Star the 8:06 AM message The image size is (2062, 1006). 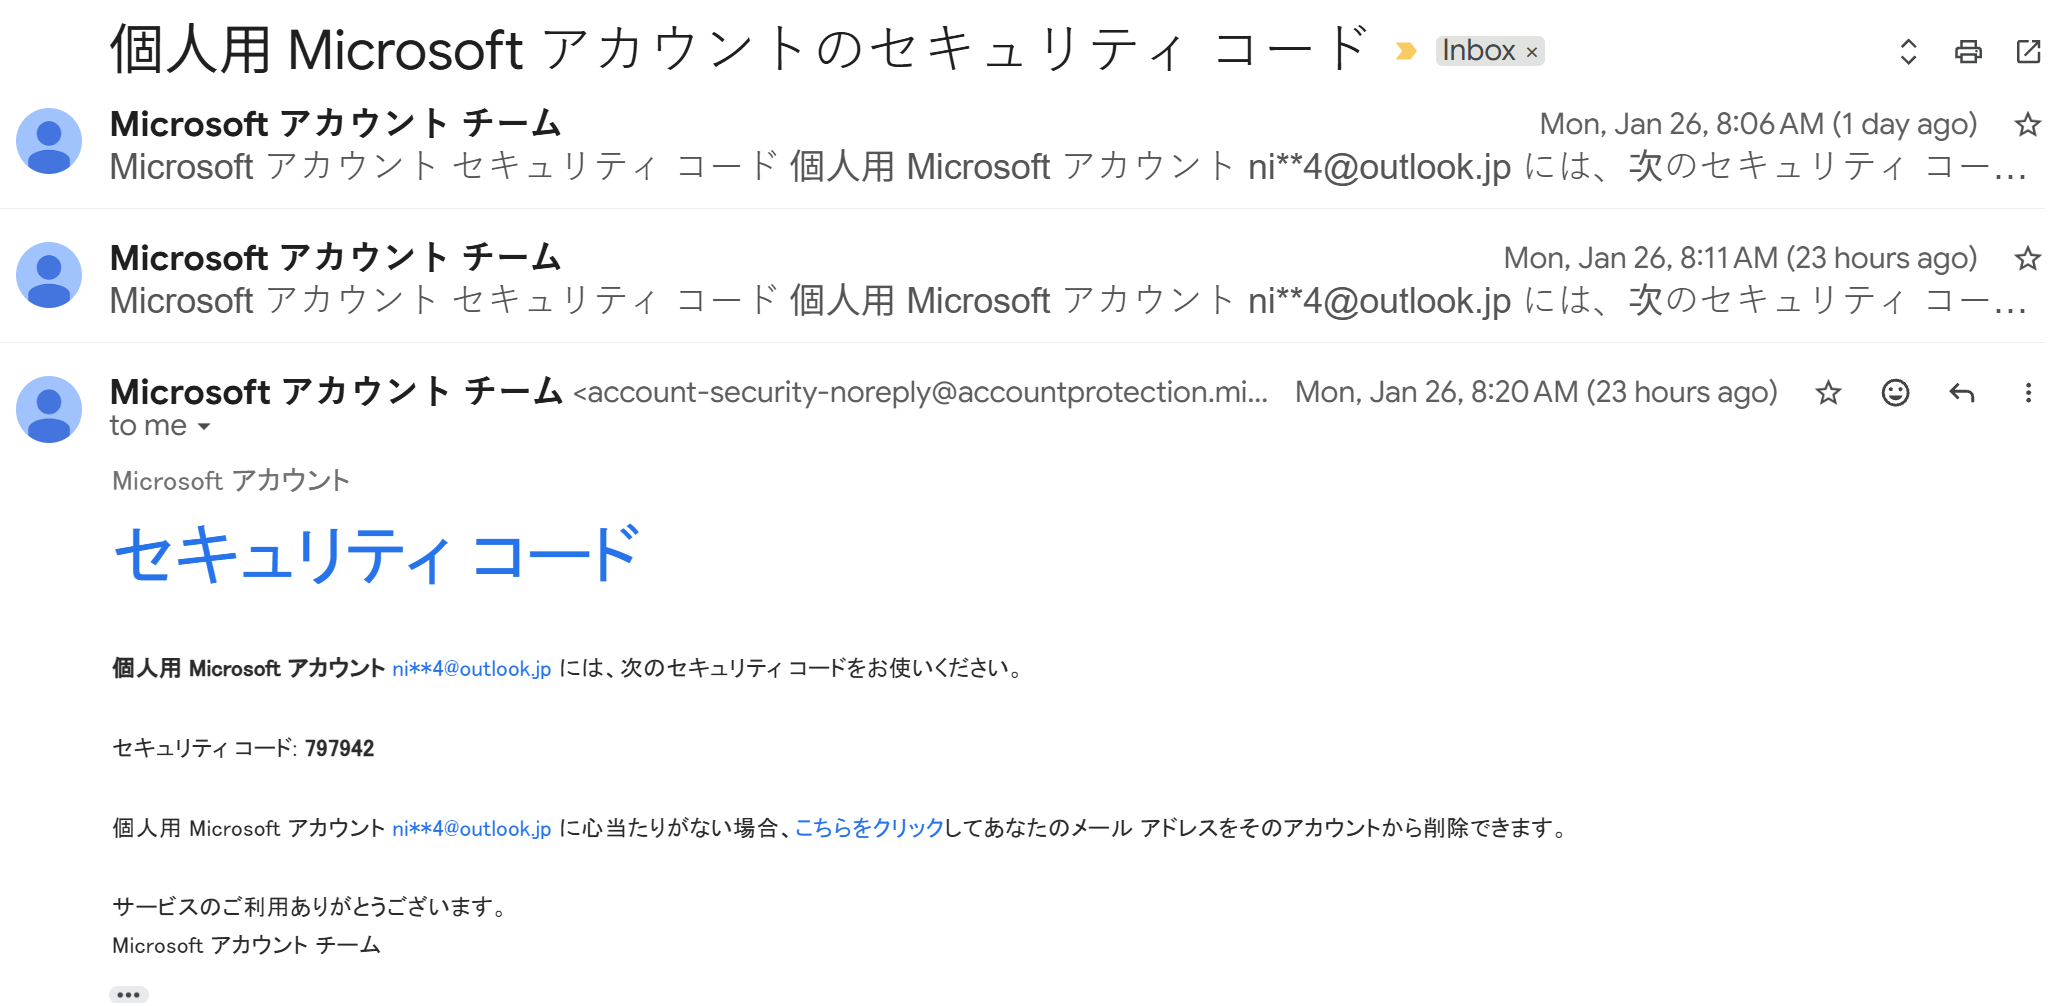coord(2028,124)
